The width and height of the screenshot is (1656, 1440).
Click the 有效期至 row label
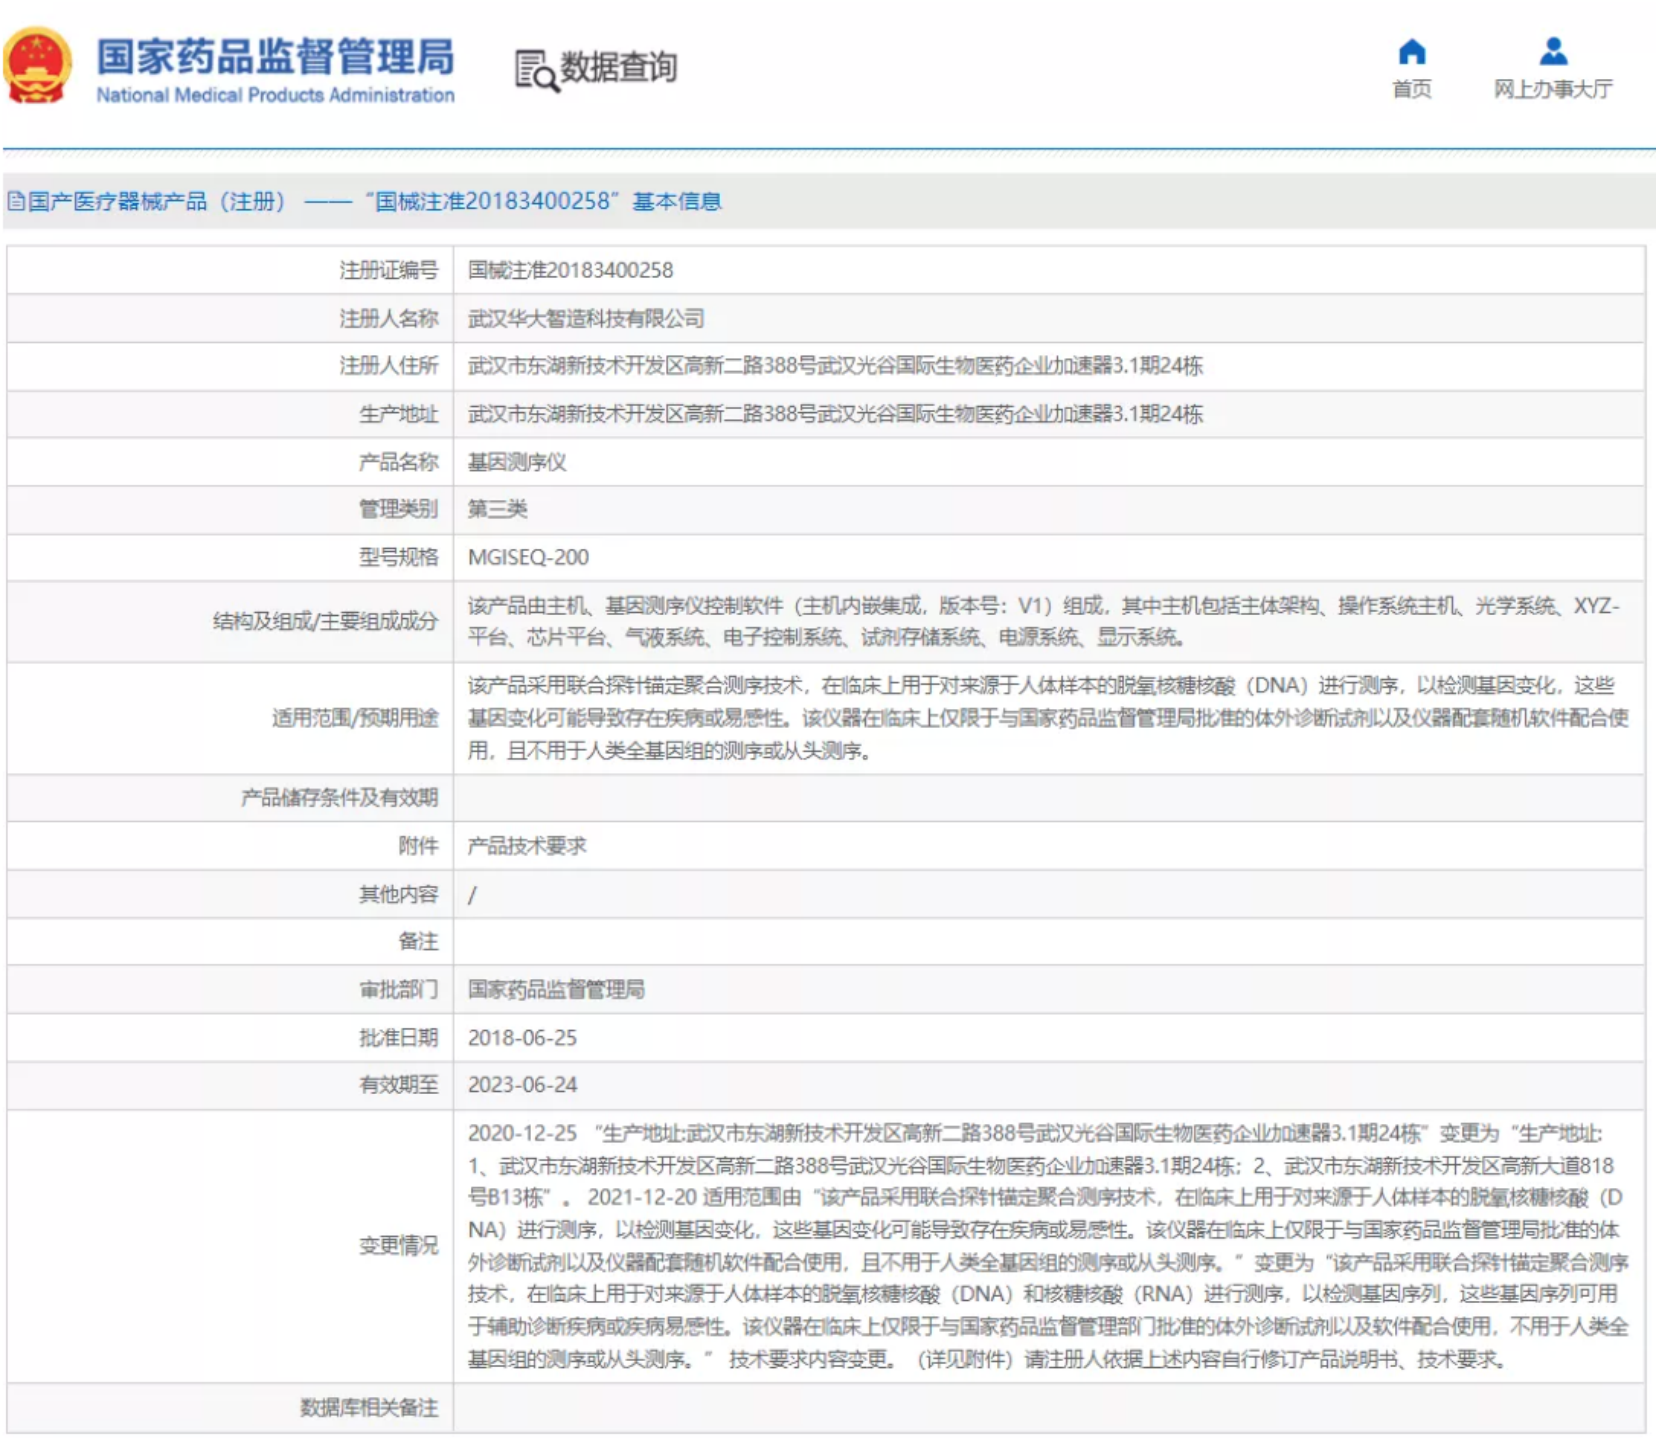(x=398, y=1085)
